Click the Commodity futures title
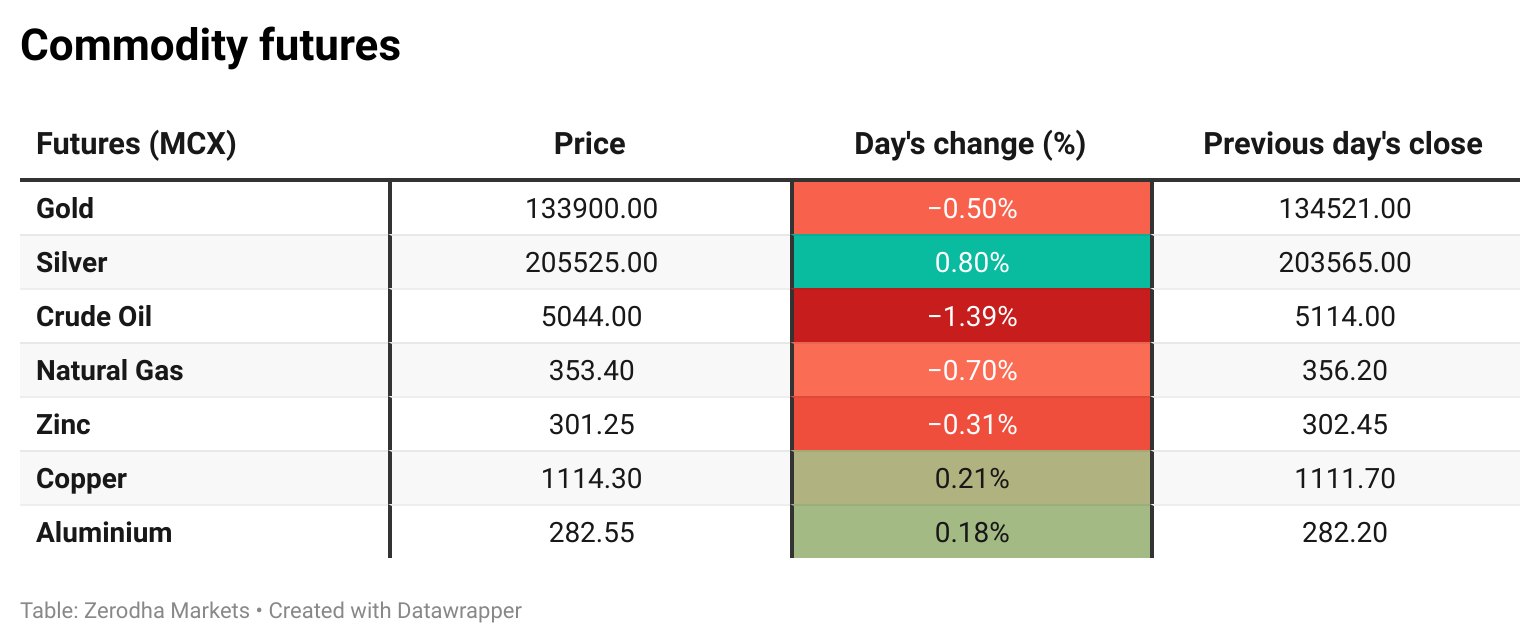 coord(210,45)
